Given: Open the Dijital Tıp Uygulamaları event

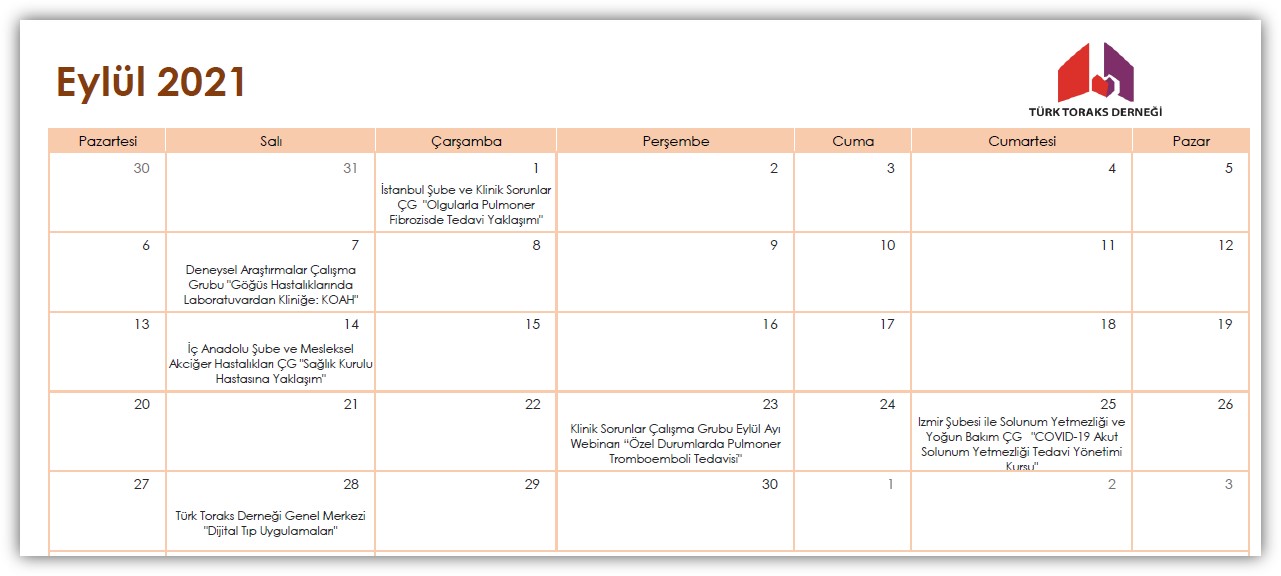Looking at the screenshot, I should [271, 523].
